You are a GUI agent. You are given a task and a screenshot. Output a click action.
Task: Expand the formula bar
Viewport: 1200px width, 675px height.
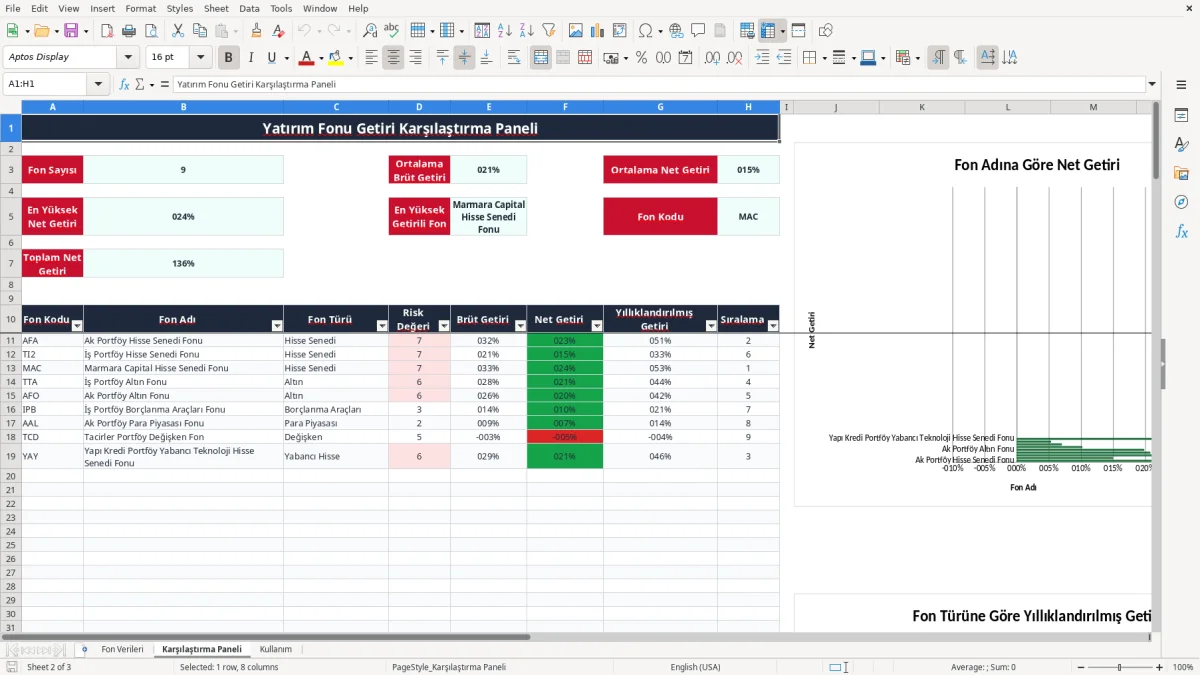click(1152, 85)
